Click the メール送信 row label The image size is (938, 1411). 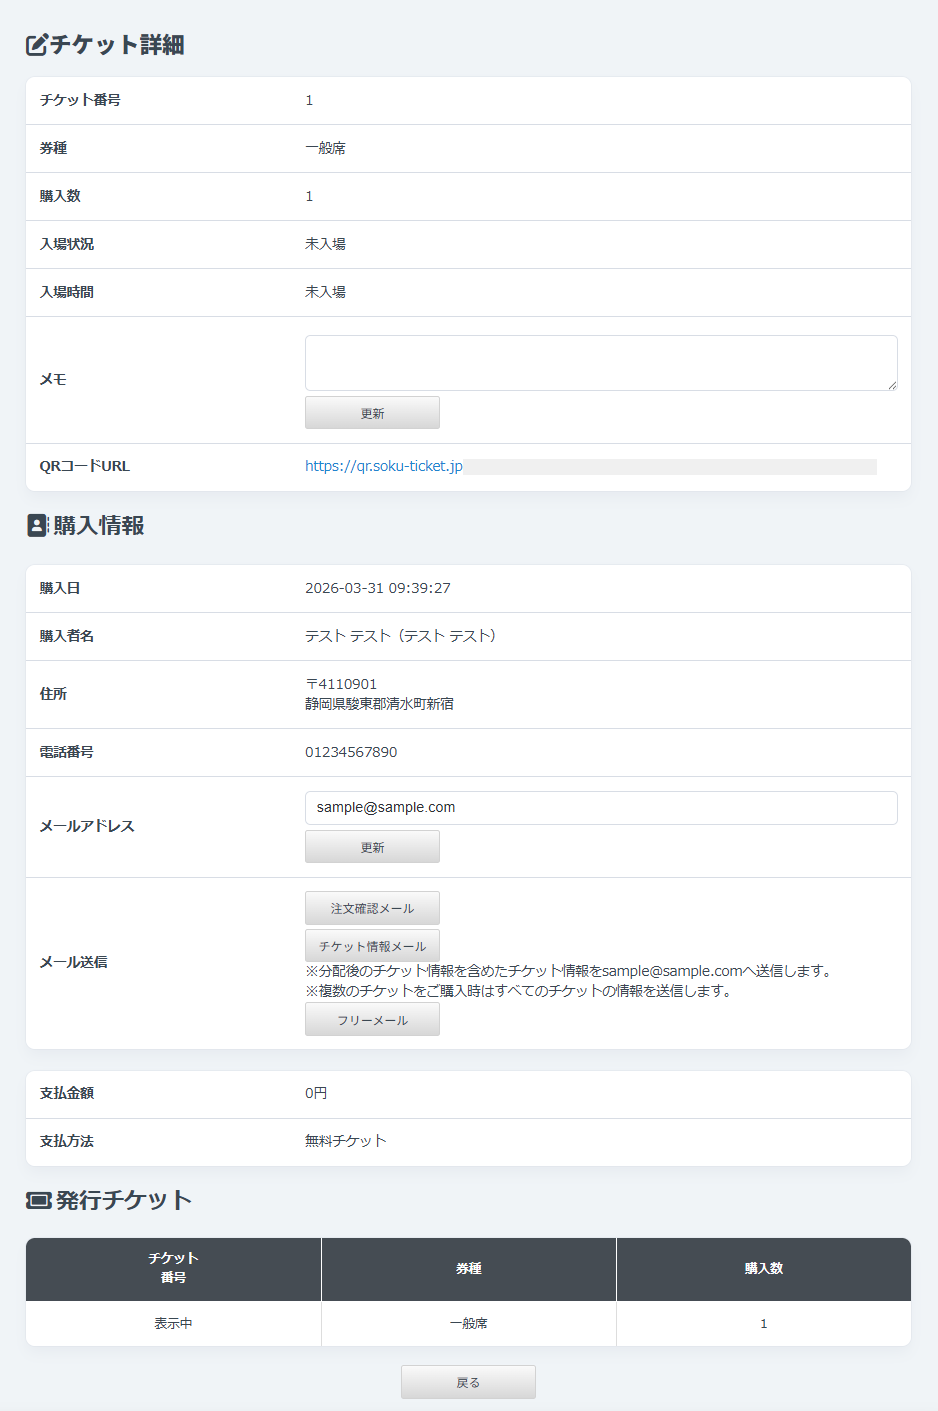73,962
